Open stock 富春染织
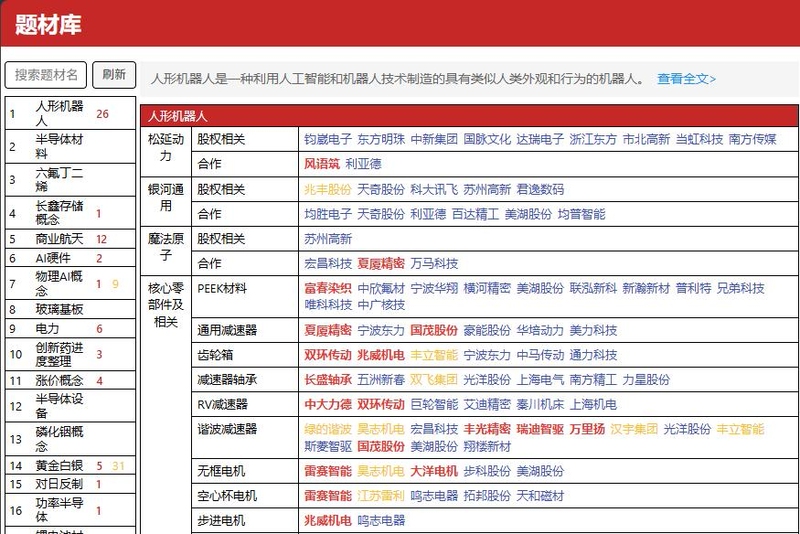Image resolution: width=800 pixels, height=534 pixels. [328, 289]
